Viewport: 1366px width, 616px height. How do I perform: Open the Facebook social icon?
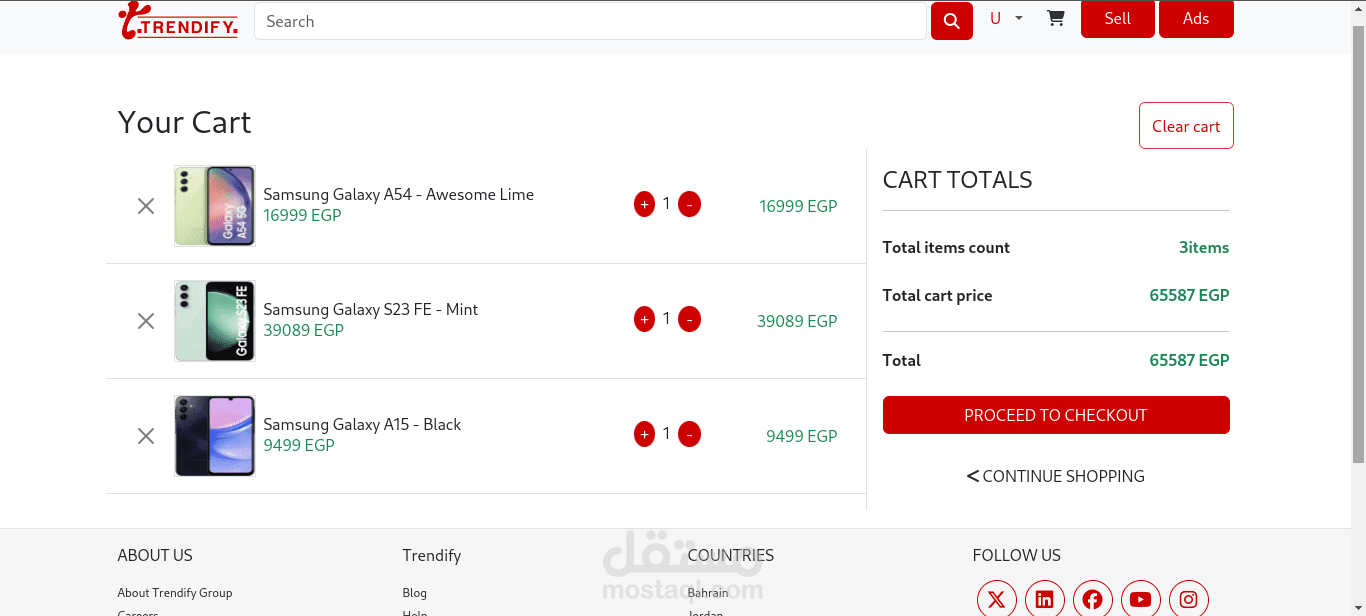[1093, 599]
